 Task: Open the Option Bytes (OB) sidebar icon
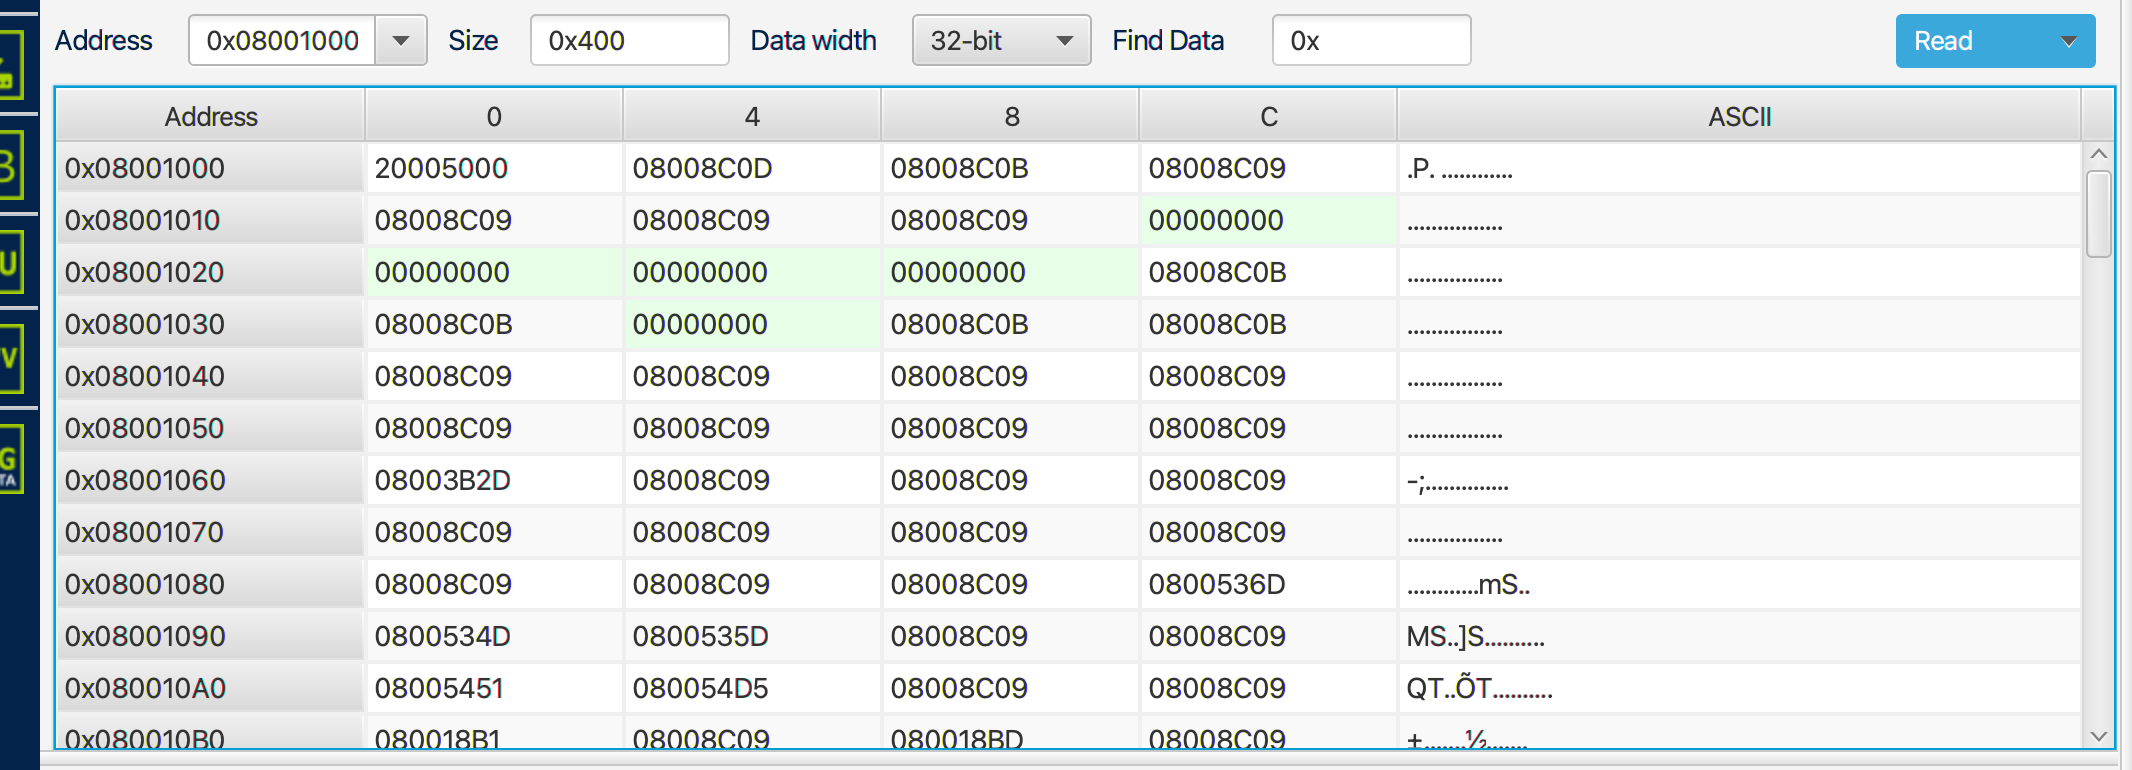[8, 166]
